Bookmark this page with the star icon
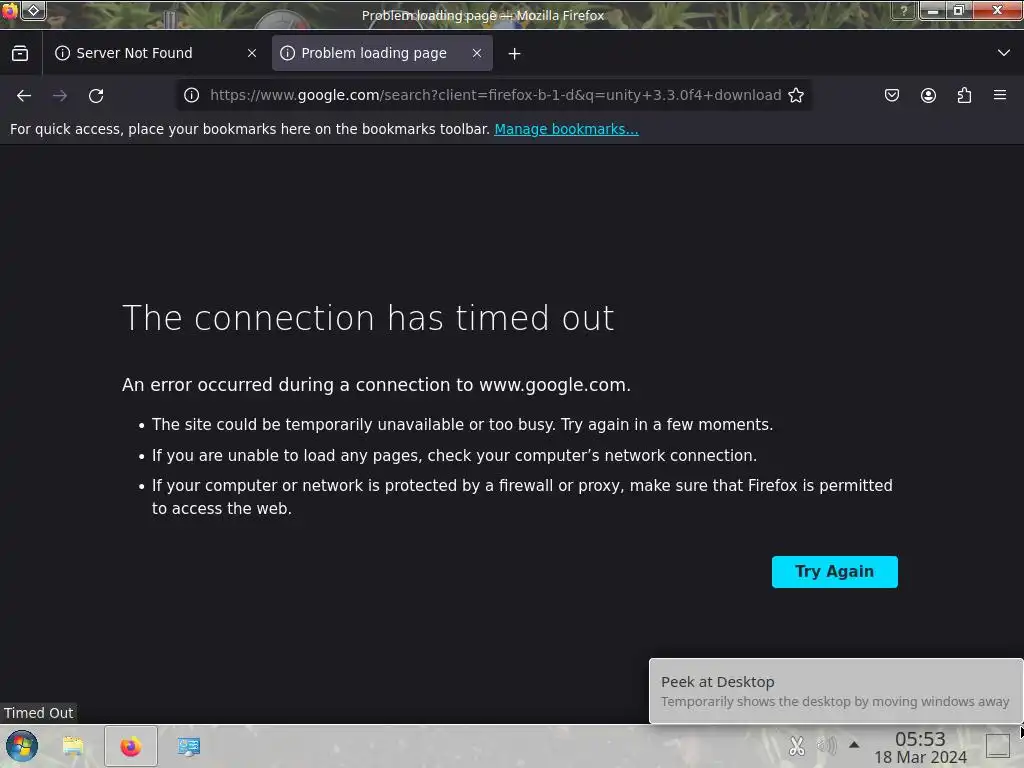Image resolution: width=1024 pixels, height=768 pixels. tap(795, 95)
